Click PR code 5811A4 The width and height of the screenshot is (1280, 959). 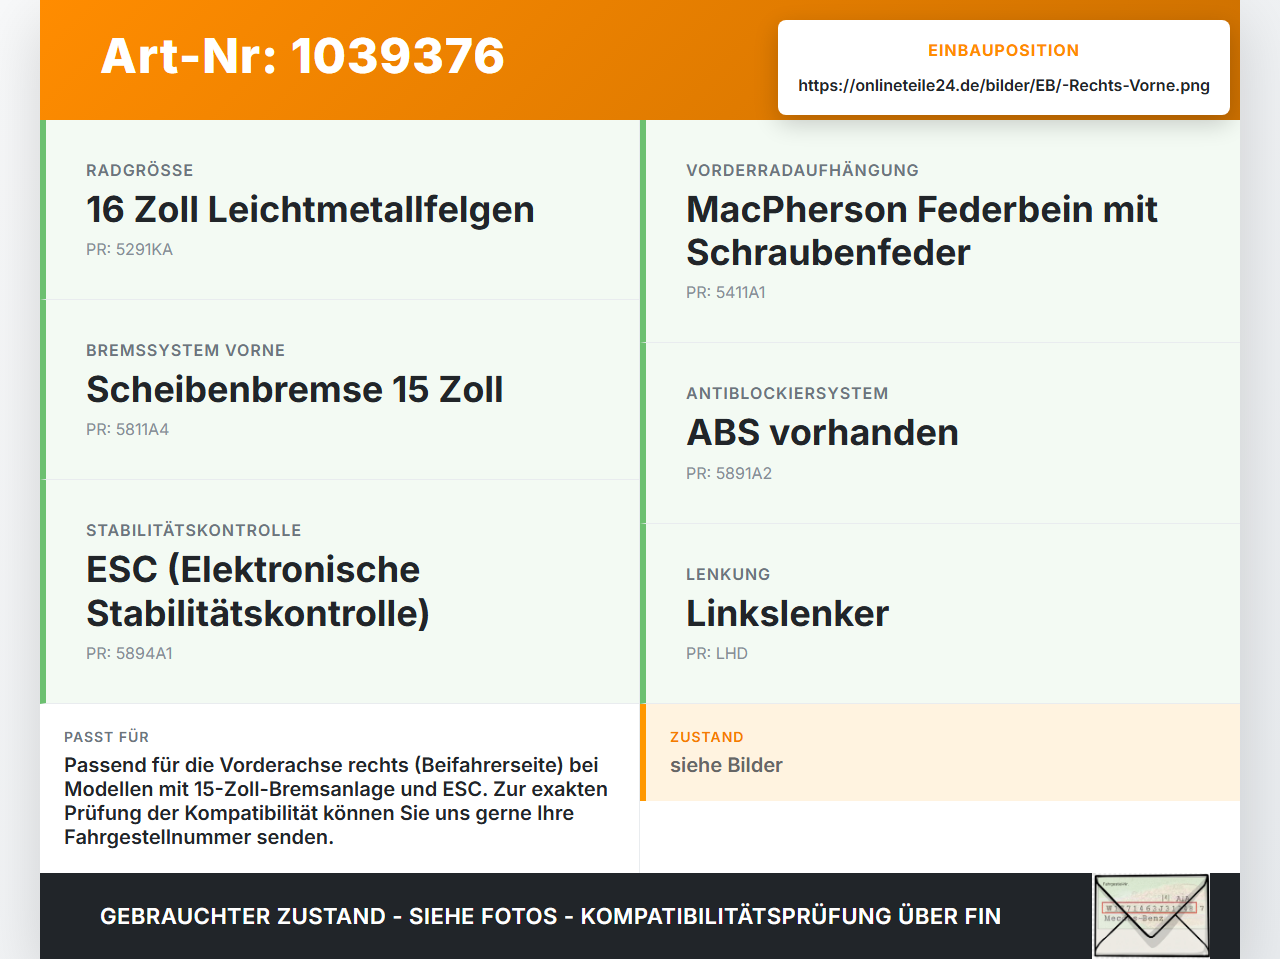tap(127, 429)
